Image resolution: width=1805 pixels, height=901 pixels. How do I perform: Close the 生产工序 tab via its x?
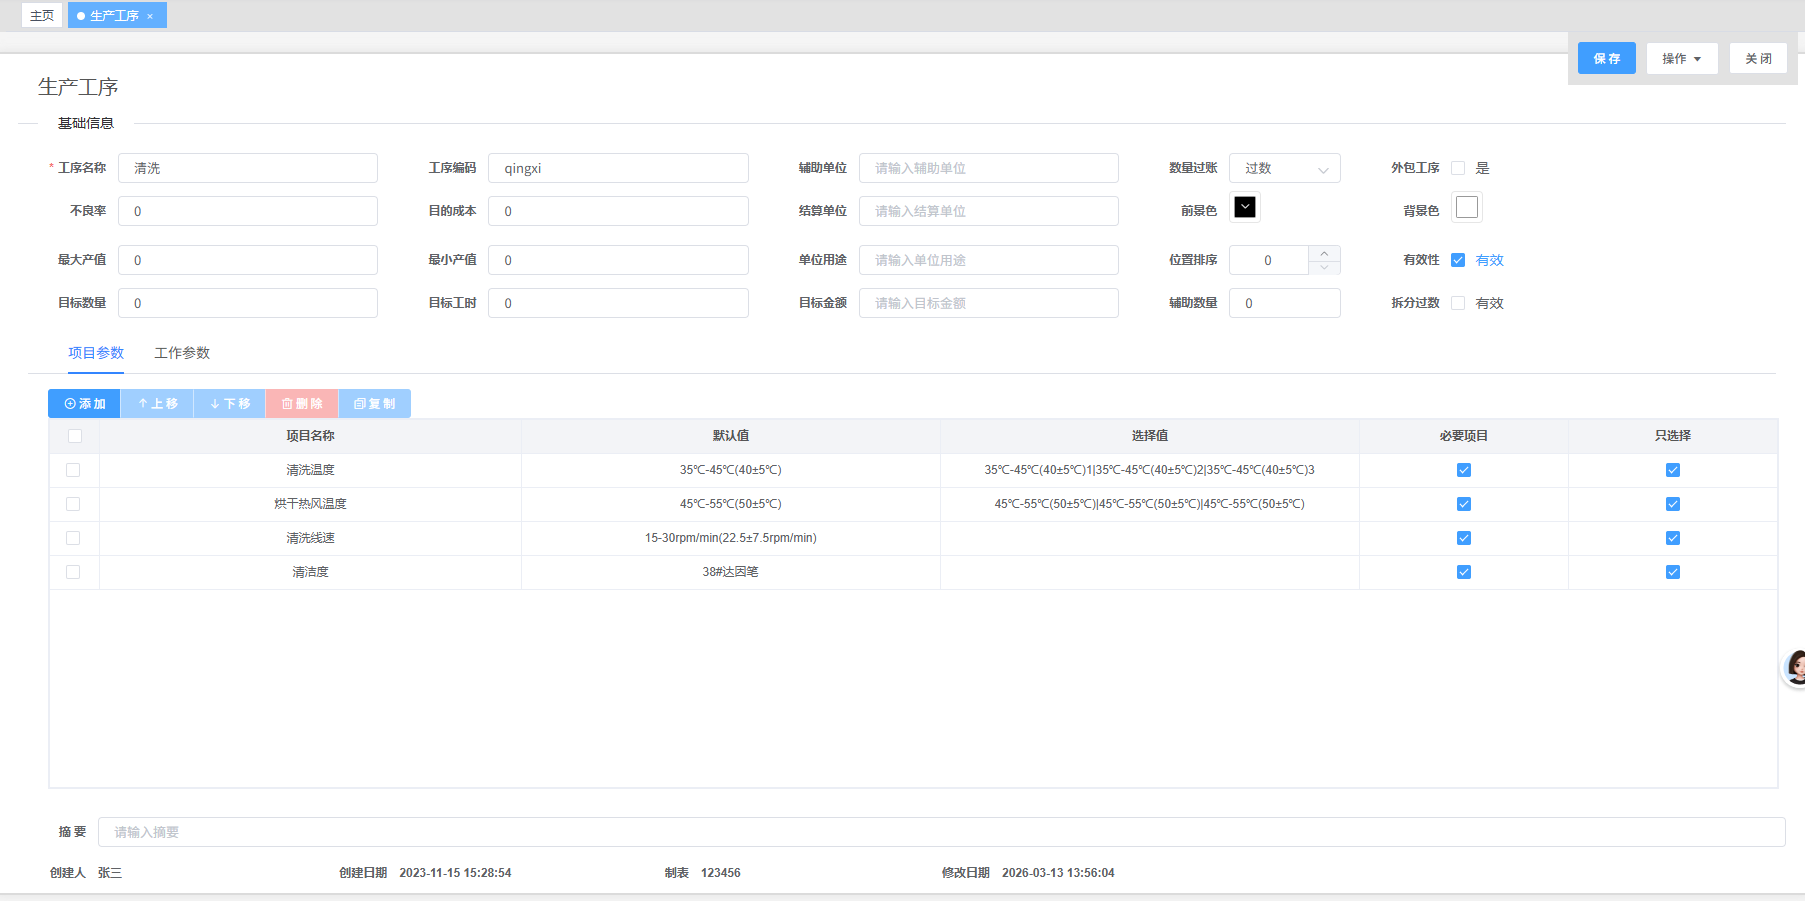click(150, 16)
